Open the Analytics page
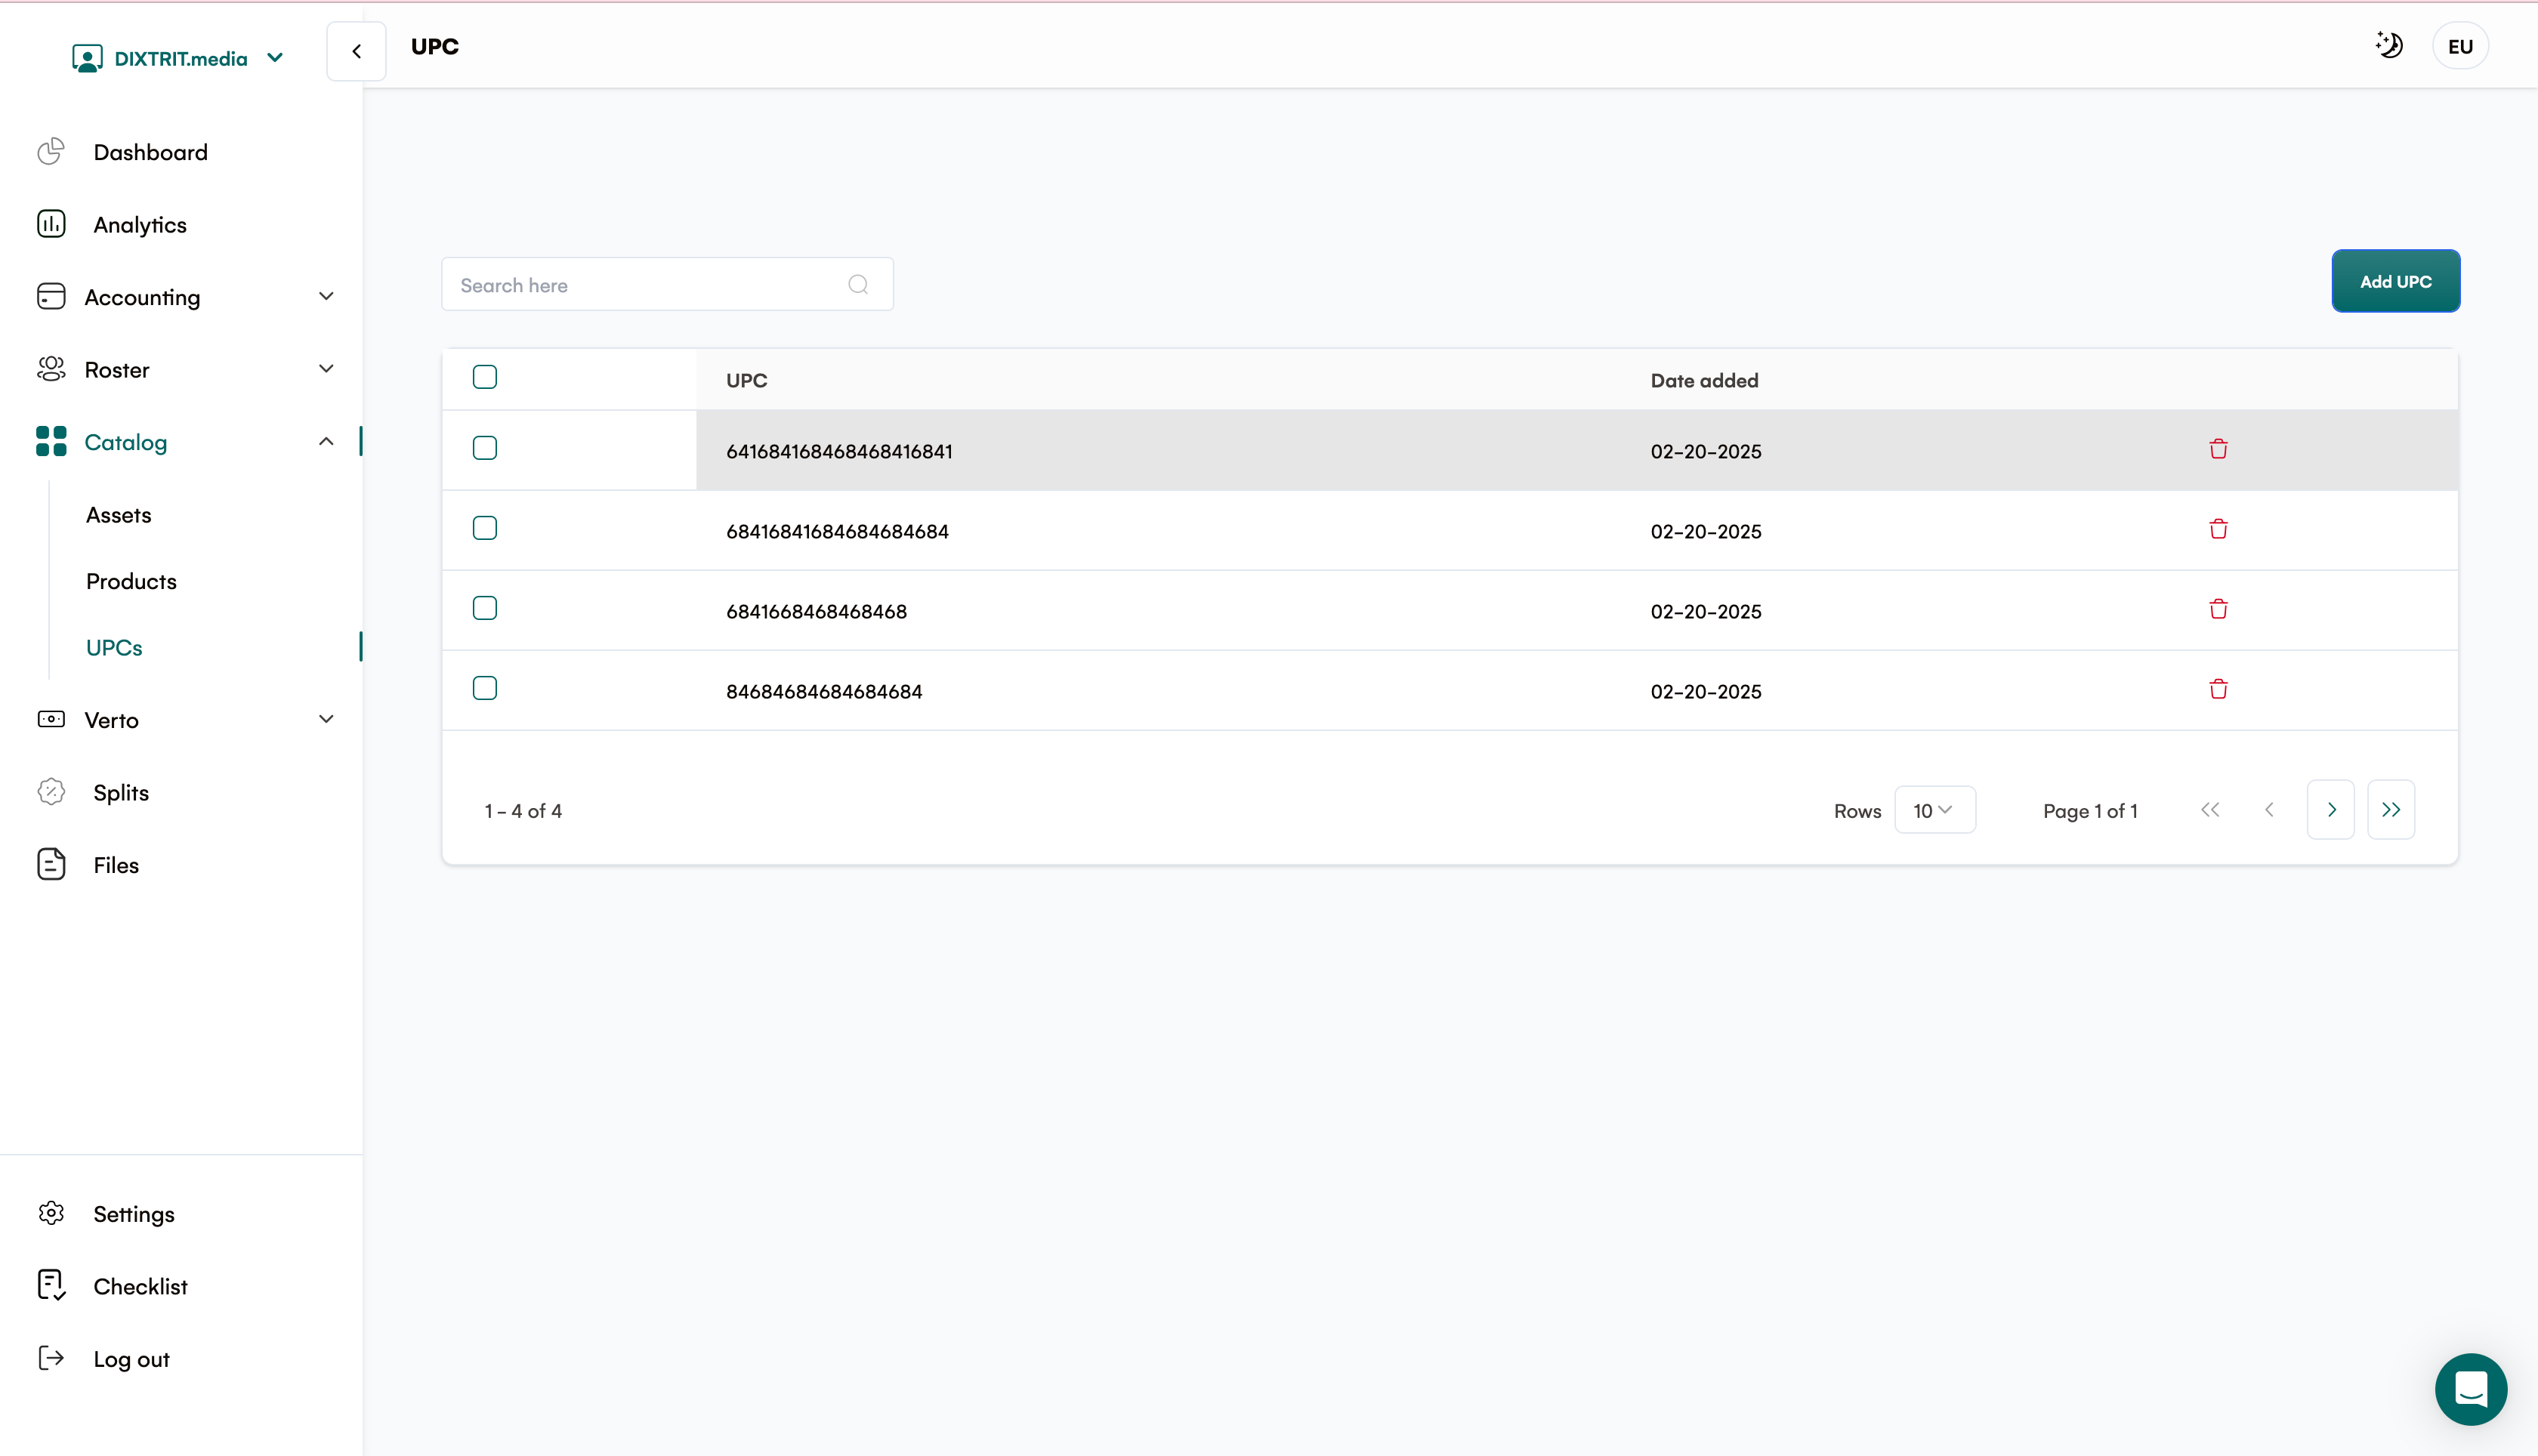This screenshot has height=1456, width=2538. pos(140,225)
